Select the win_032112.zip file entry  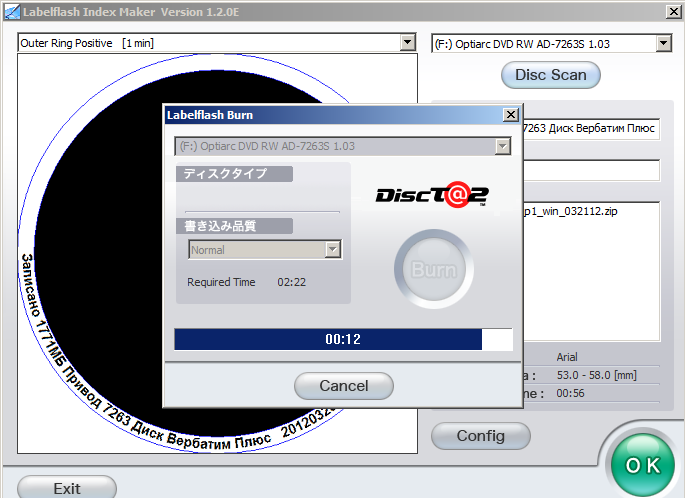[x=571, y=211]
